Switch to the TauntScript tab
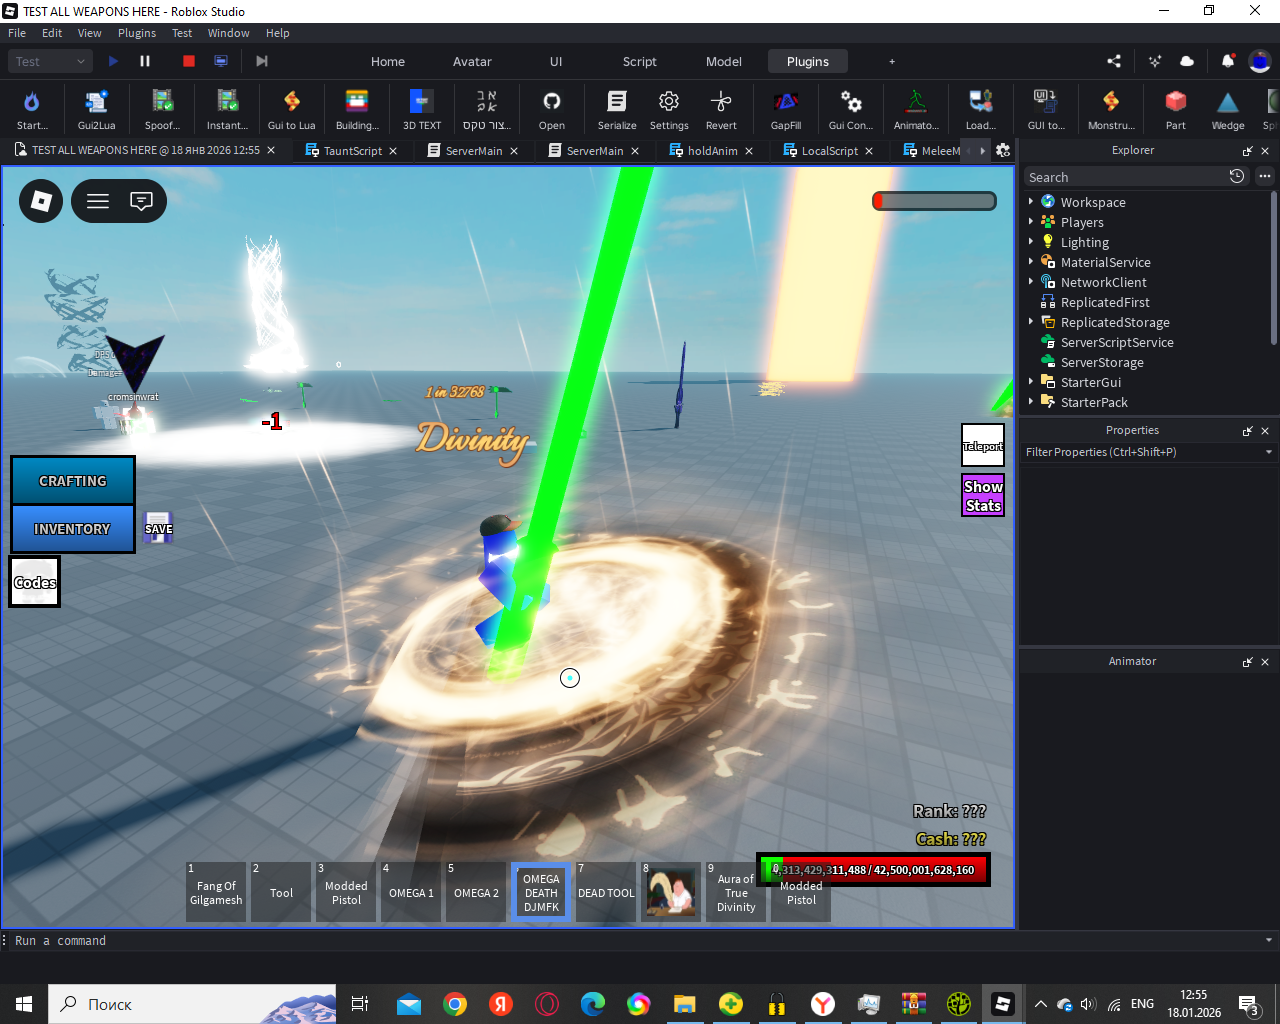Screen dimensions: 1280x1024 click(352, 151)
